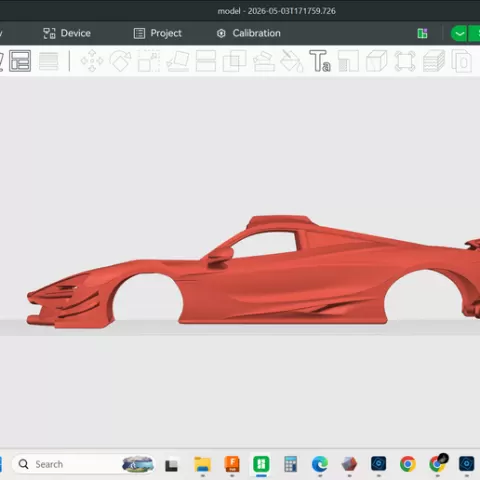Select the Scale tool

click(149, 61)
